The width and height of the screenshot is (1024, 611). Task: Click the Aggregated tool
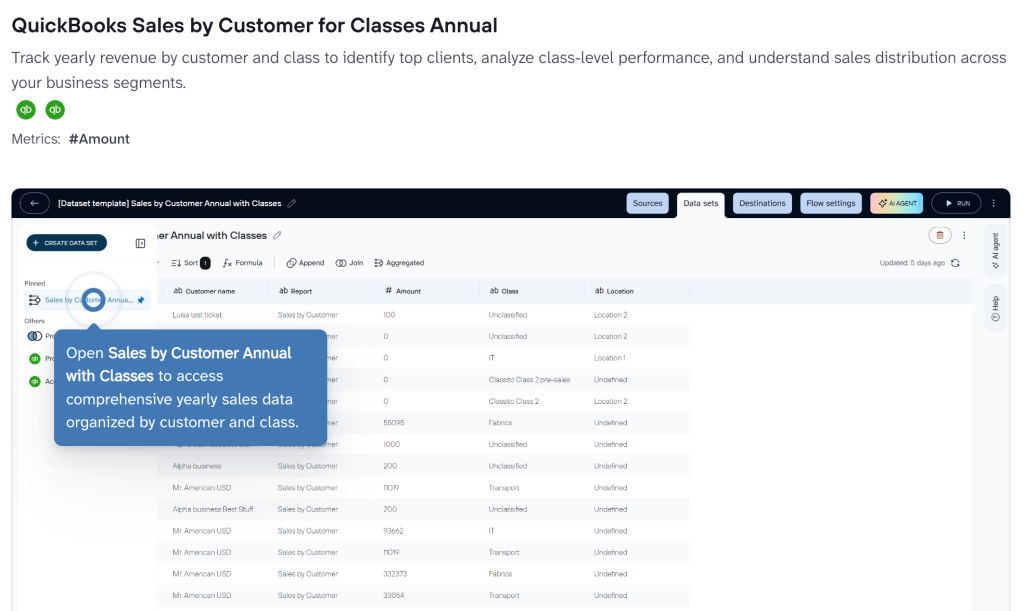click(399, 263)
